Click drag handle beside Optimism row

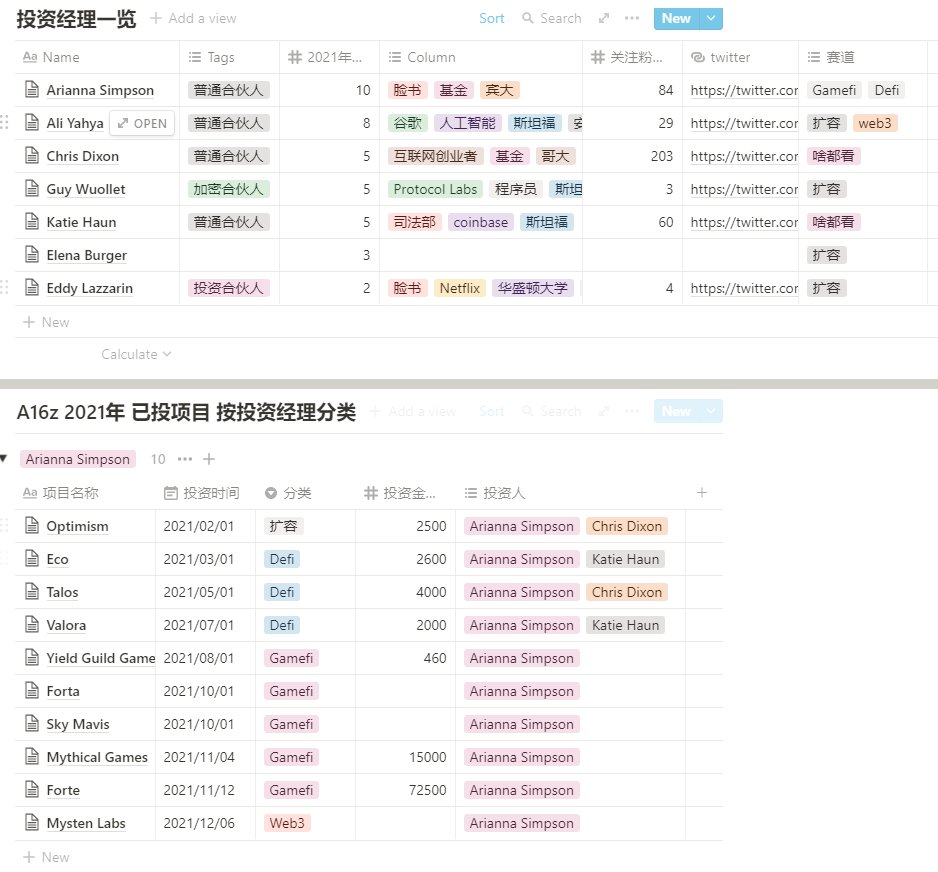point(4,525)
